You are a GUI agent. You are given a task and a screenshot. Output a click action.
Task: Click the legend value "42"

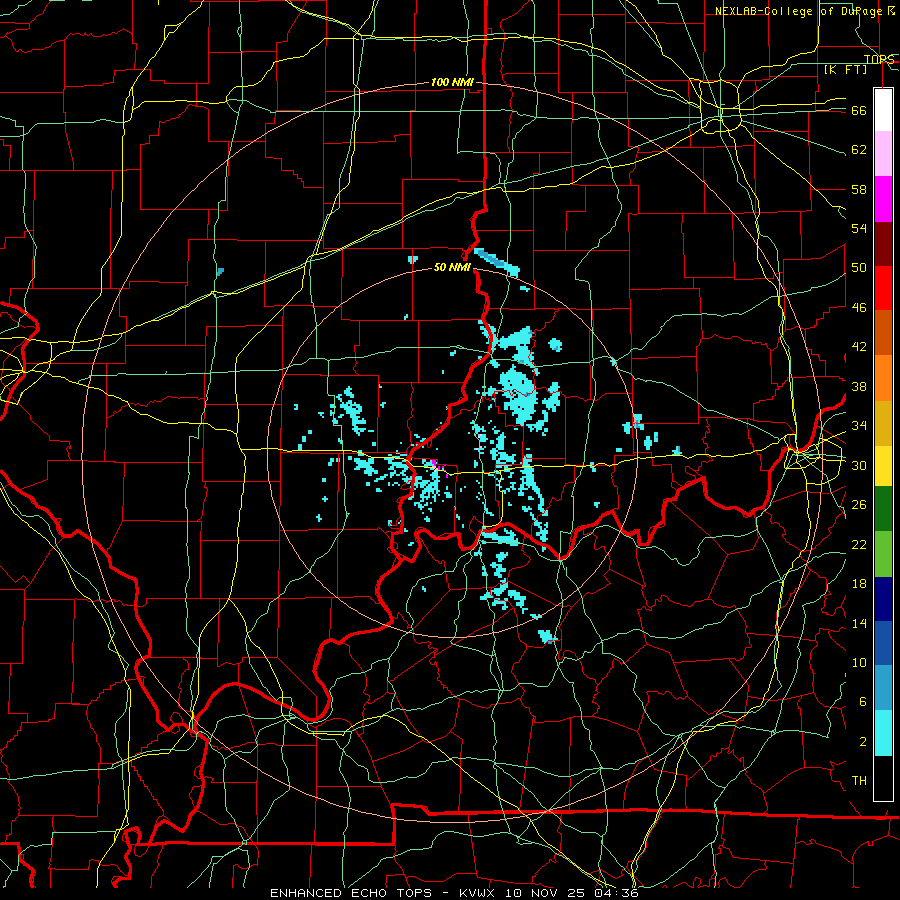click(859, 347)
